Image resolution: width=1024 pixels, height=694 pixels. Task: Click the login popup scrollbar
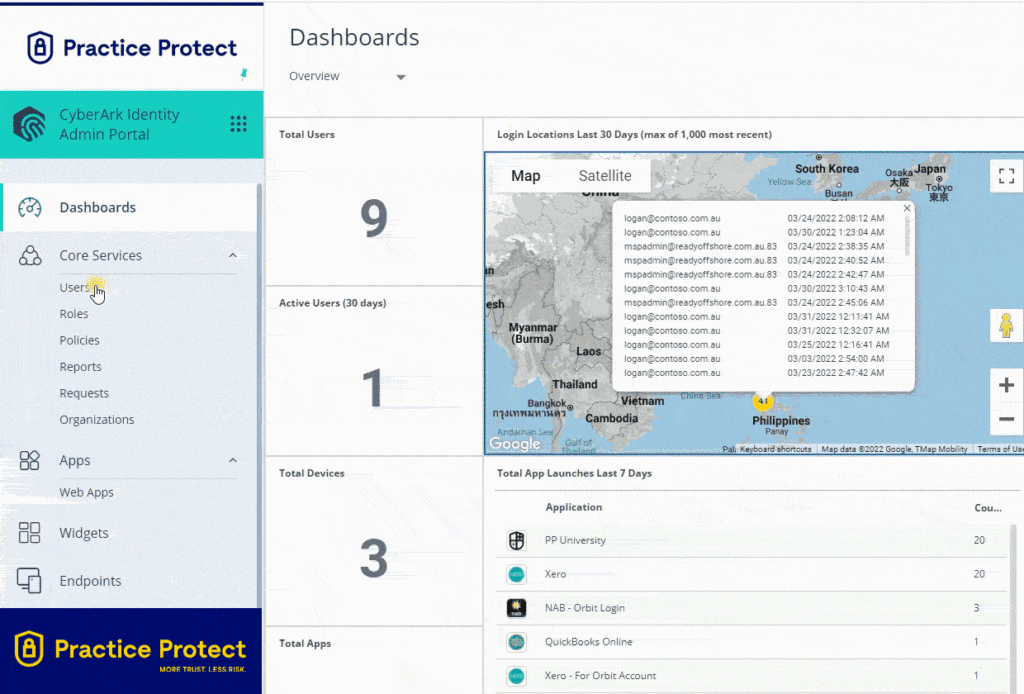tap(907, 236)
